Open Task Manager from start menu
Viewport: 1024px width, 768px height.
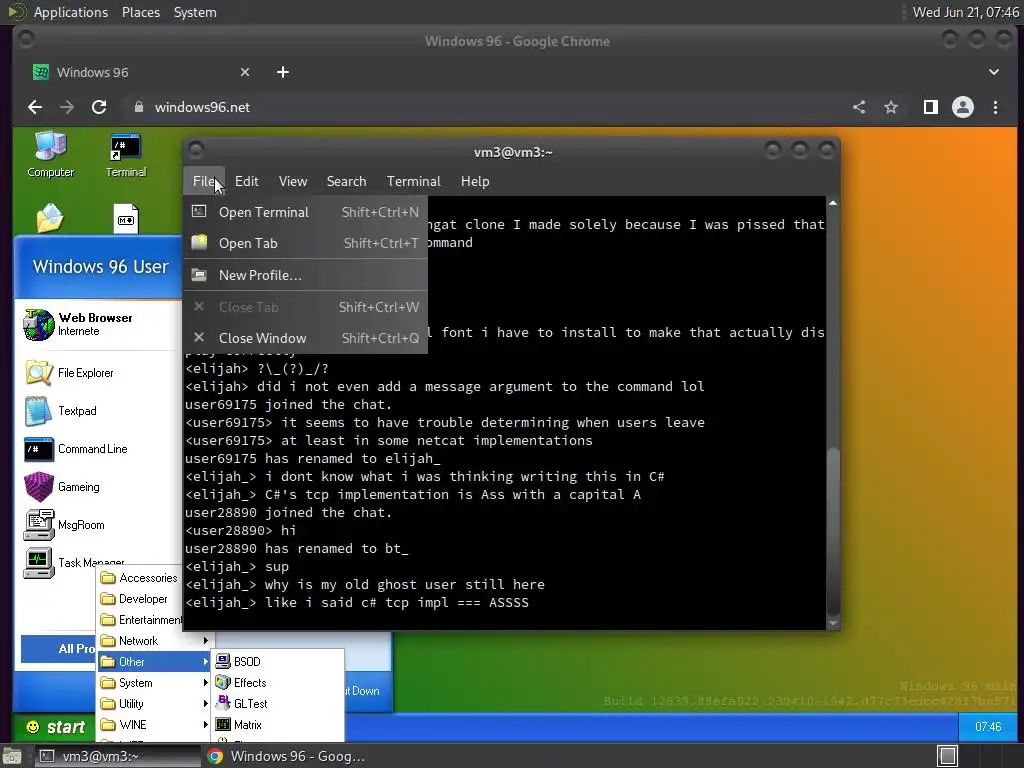tap(72, 562)
